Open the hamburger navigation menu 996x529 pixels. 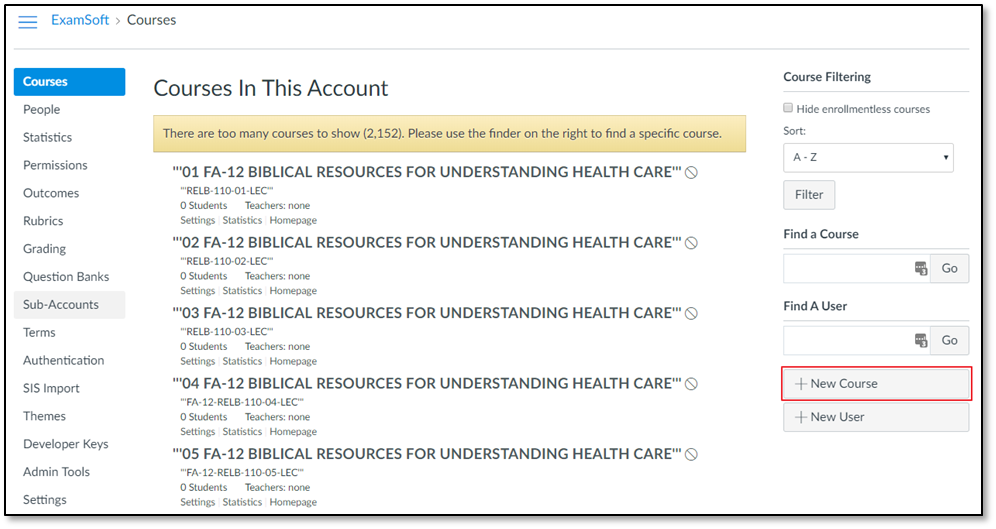click(28, 22)
